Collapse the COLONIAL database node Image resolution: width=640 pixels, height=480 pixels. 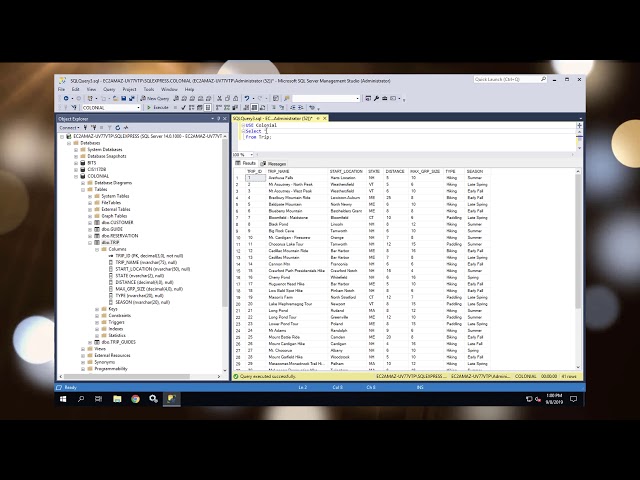(x=76, y=176)
